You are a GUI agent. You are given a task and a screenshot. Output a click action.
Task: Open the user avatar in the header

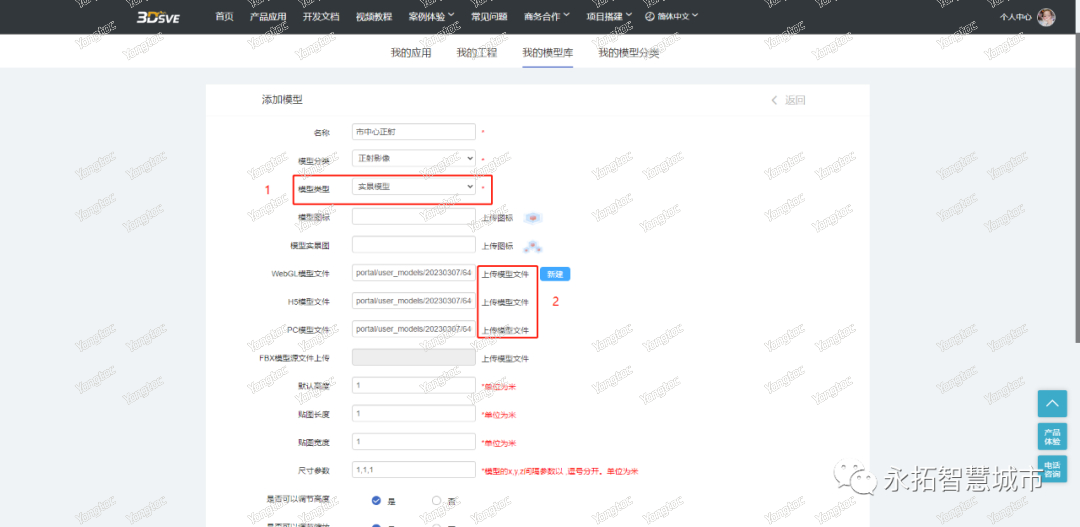tap(1046, 17)
